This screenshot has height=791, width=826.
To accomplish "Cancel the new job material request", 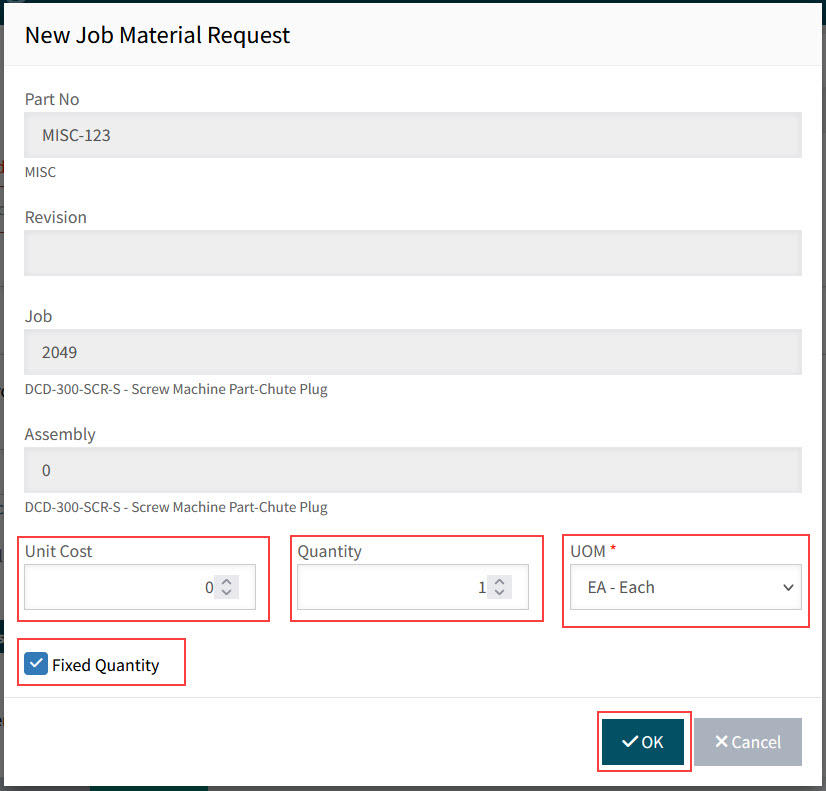I will (747, 742).
